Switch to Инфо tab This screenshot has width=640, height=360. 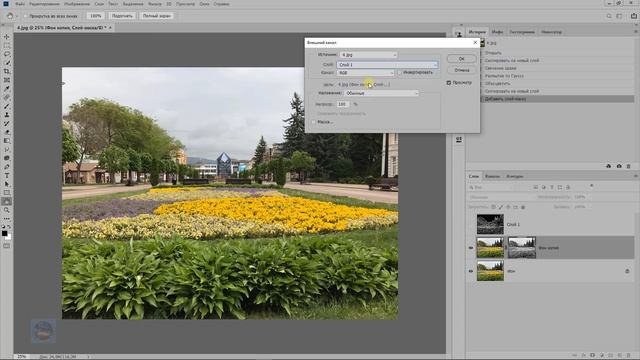[497, 32]
